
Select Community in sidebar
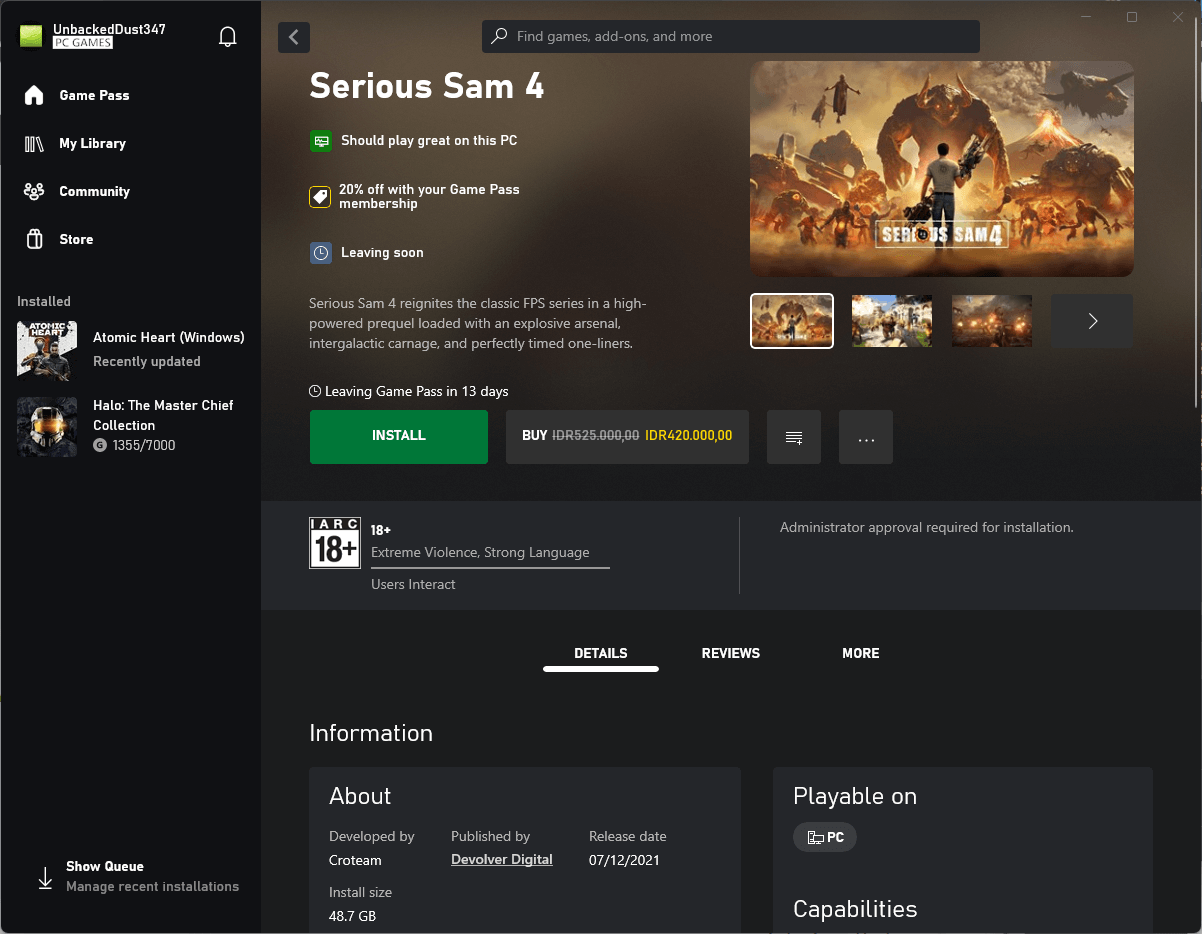[95, 191]
